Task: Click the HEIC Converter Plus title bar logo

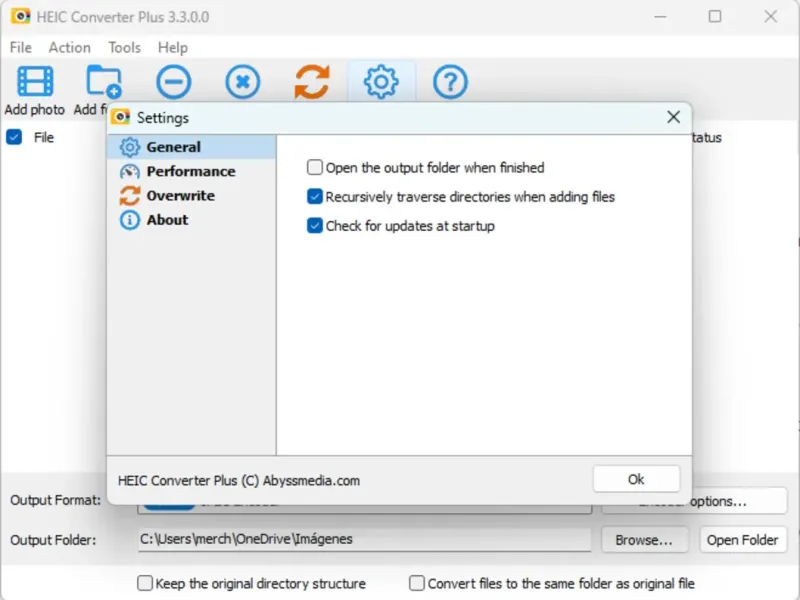Action: pyautogui.click(x=20, y=16)
